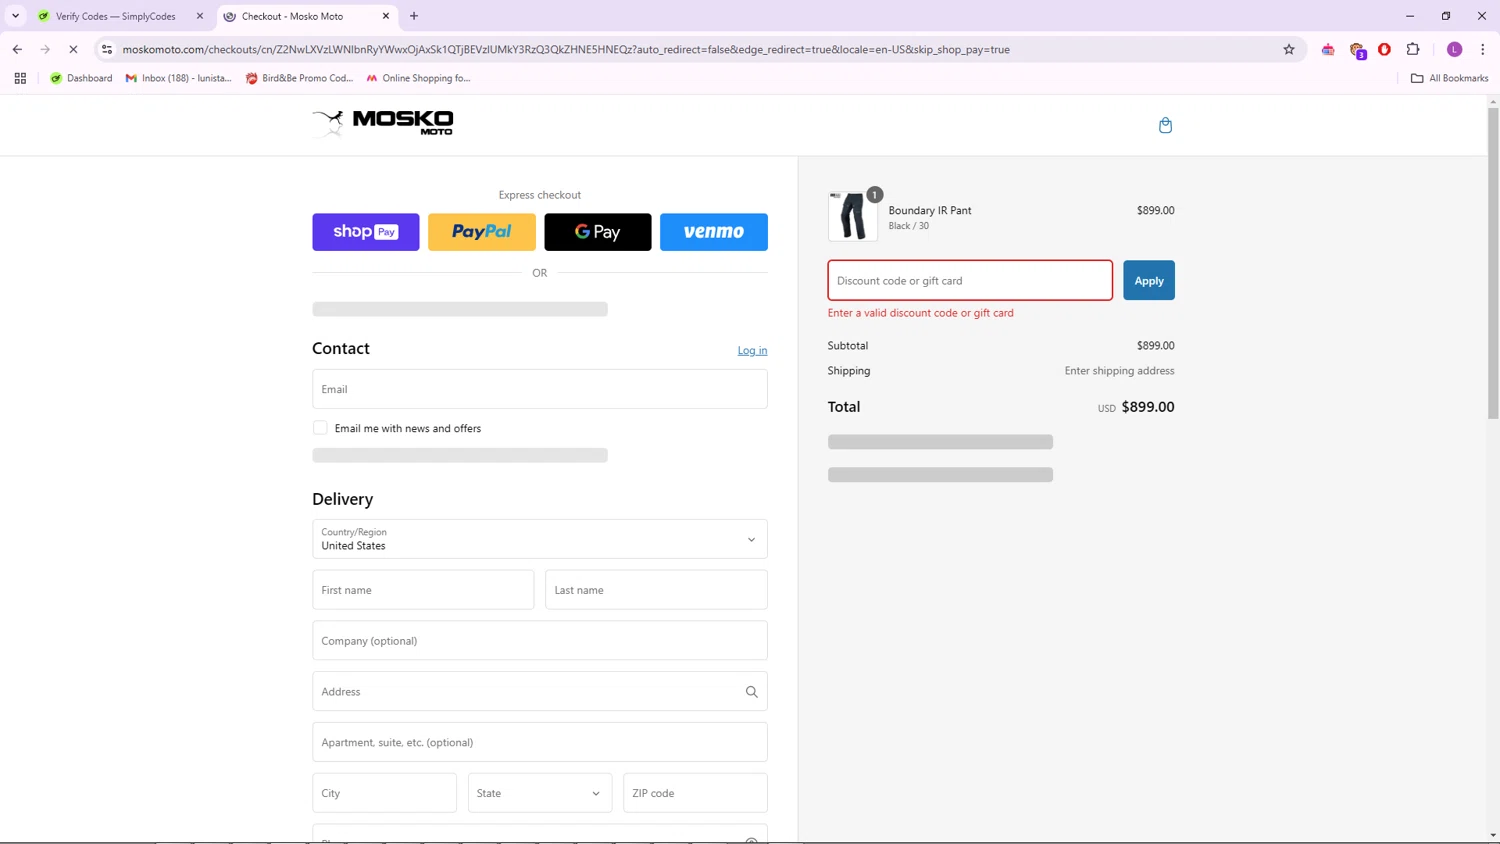Image resolution: width=1500 pixels, height=844 pixels.
Task: Pay with Venmo button
Action: pyautogui.click(x=714, y=232)
